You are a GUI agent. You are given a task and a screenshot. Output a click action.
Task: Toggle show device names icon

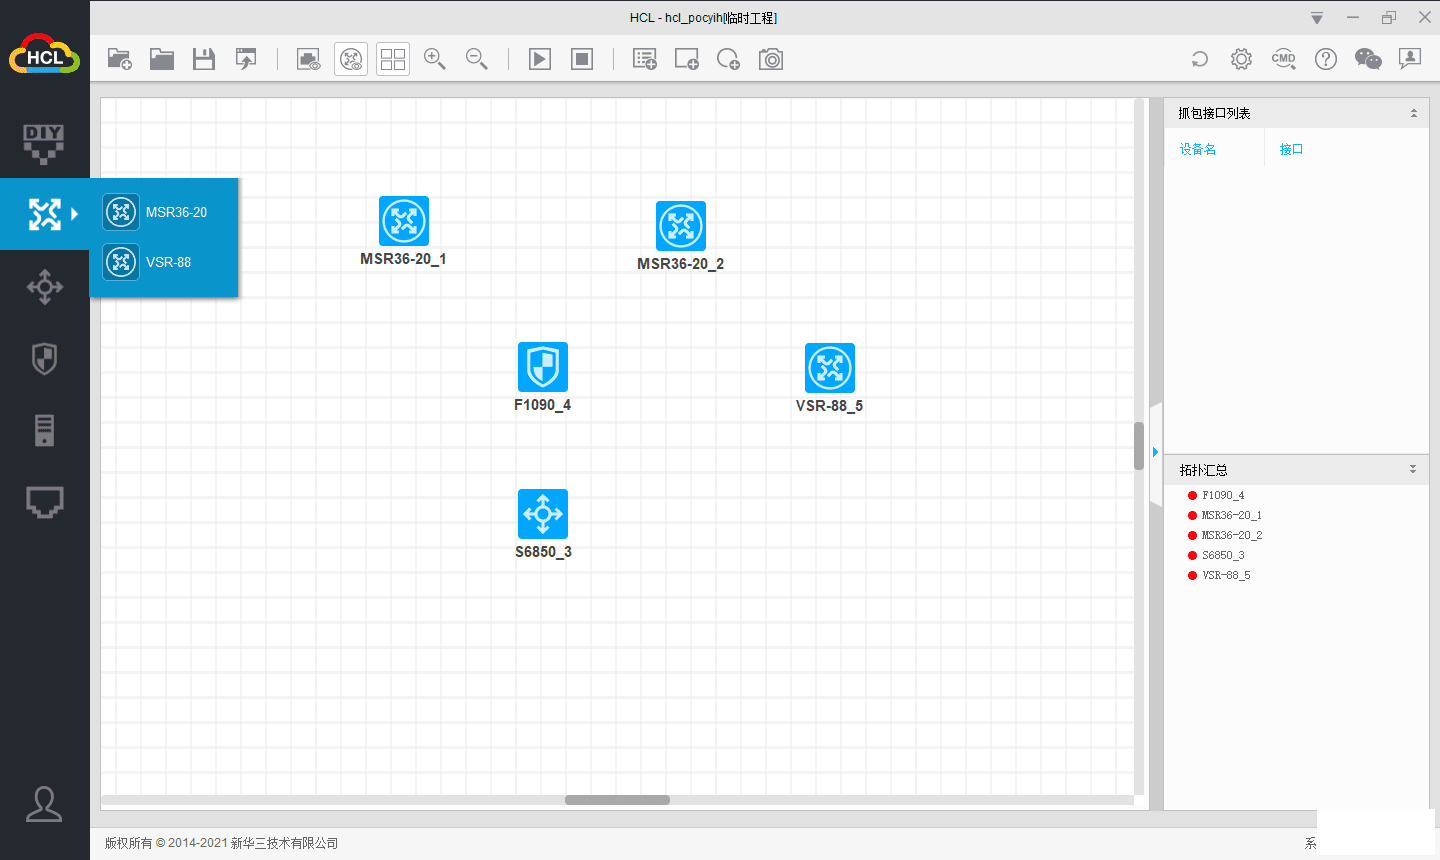point(351,59)
